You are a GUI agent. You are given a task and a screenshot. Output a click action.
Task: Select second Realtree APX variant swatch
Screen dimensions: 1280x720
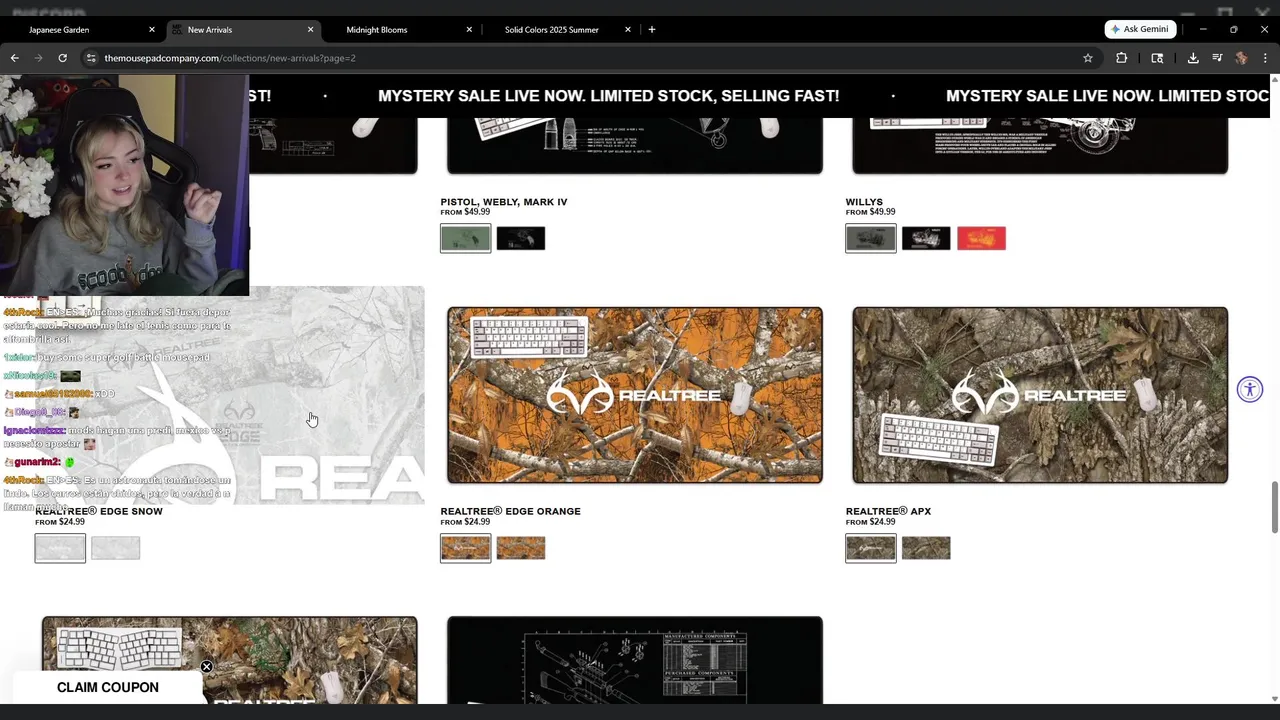(x=926, y=548)
